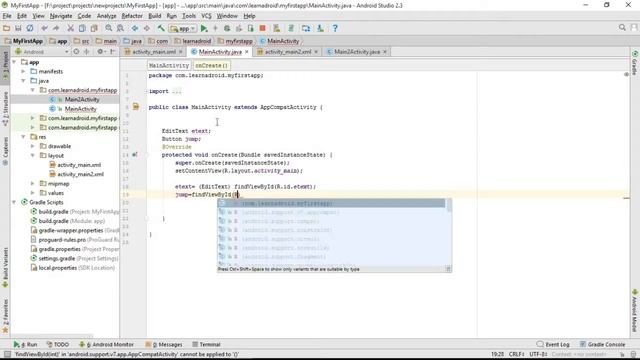
Task: Select the highlighted com.learnadroid.myfirstapp completion suggestion
Action: pyautogui.click(x=331, y=203)
